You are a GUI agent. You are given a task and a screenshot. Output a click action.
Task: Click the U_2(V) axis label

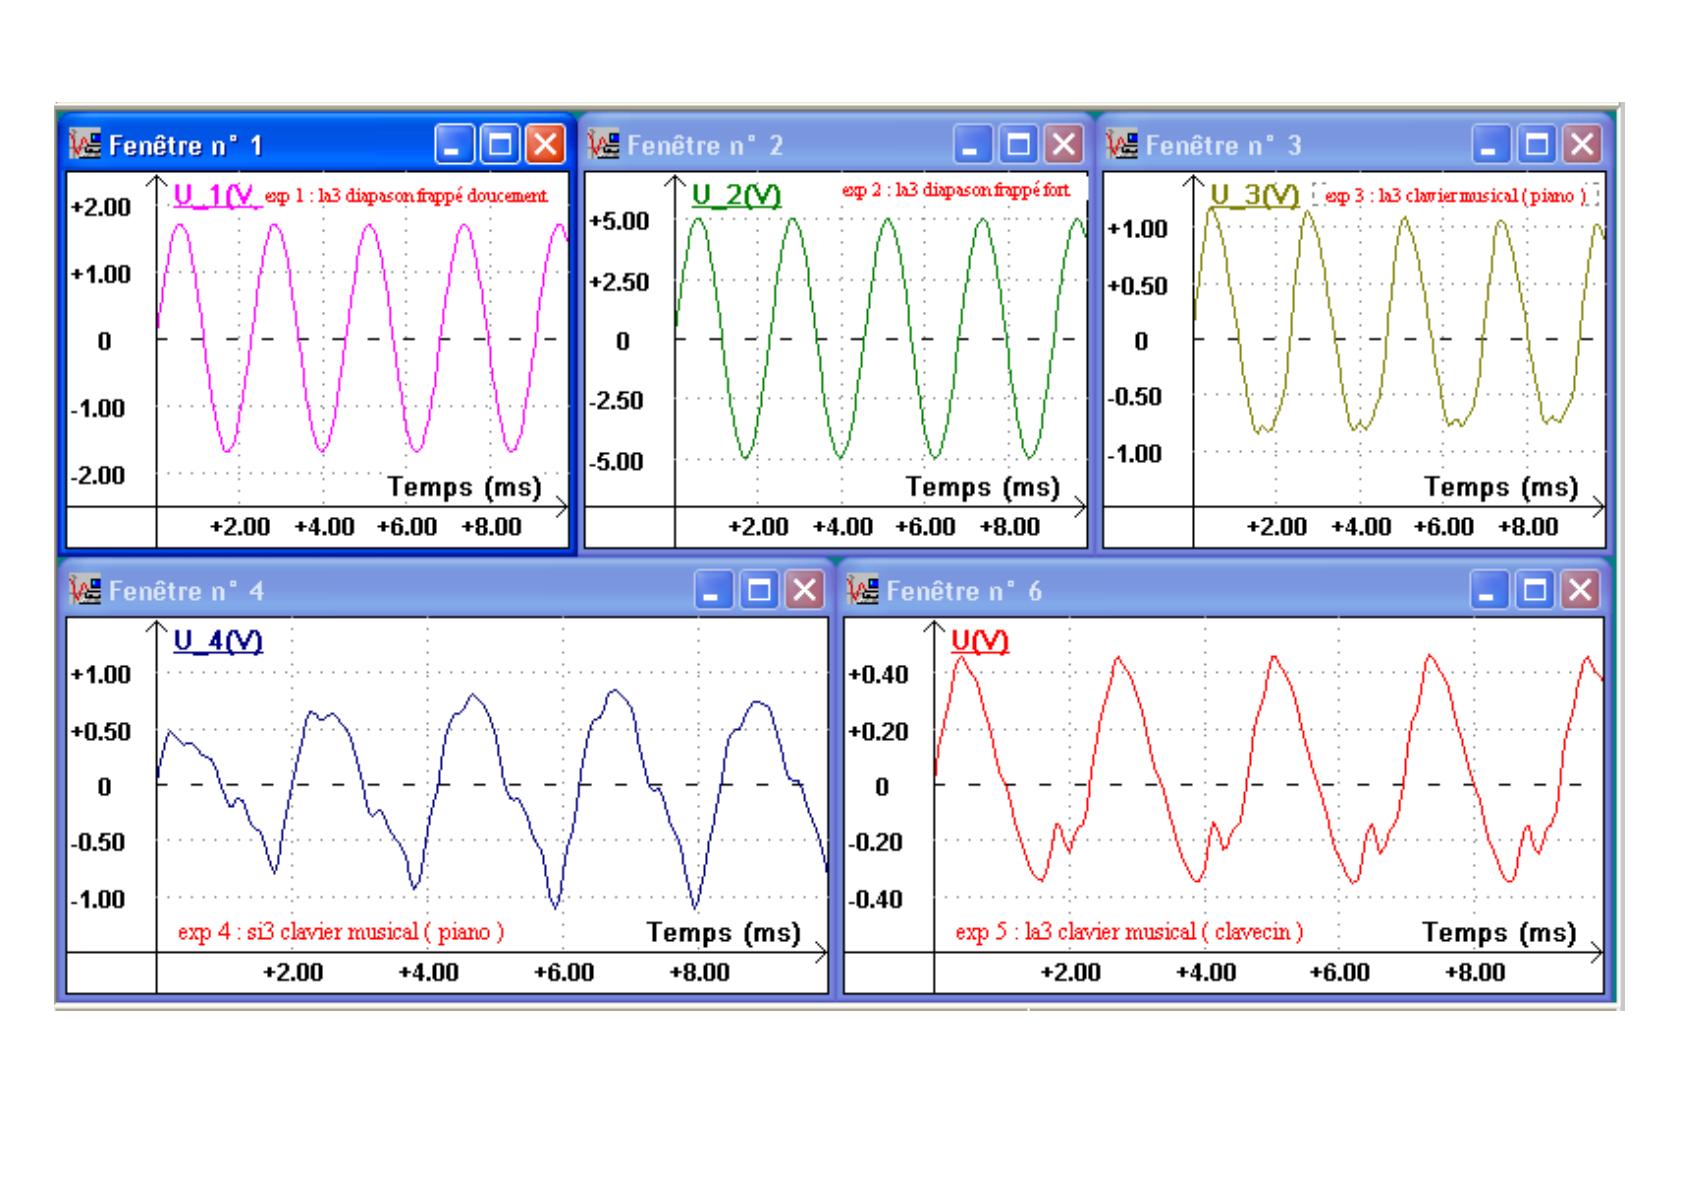[x=737, y=195]
